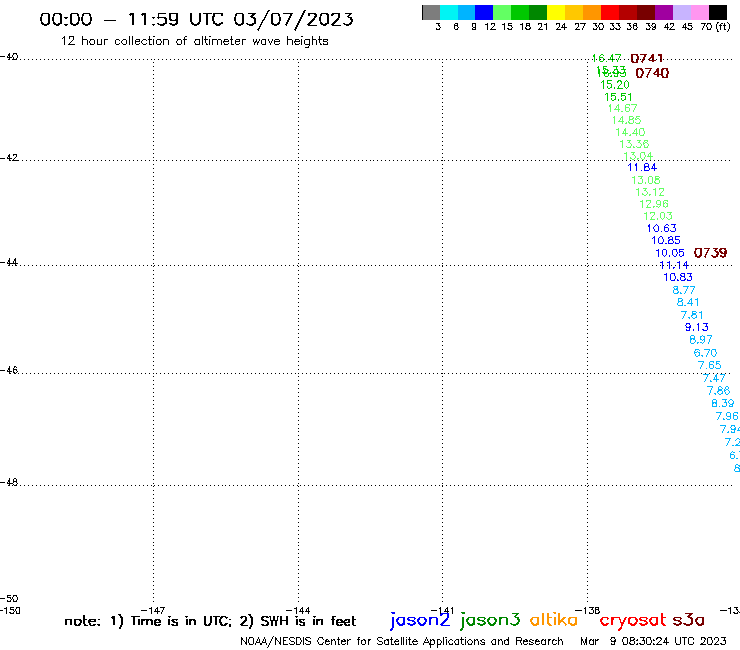Viewport: 740px width, 650px height.
Task: Click the wave height value 7.47
Action: point(714,378)
